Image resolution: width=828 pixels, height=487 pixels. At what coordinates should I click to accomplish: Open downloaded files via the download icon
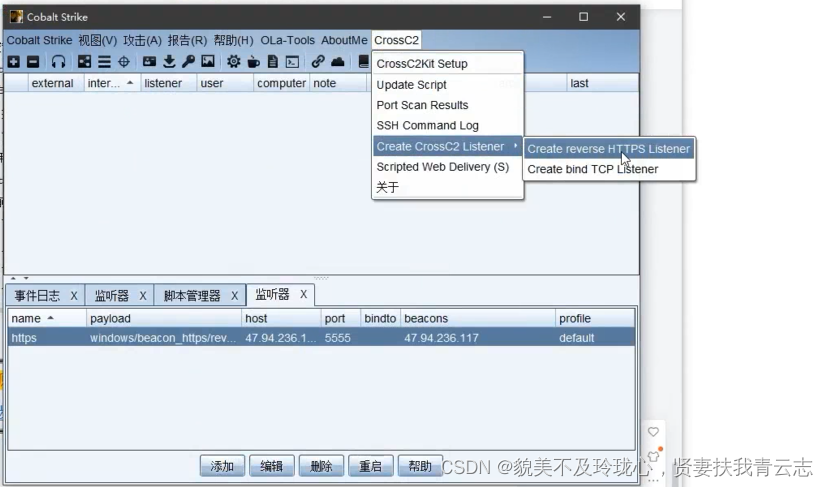pos(169,62)
